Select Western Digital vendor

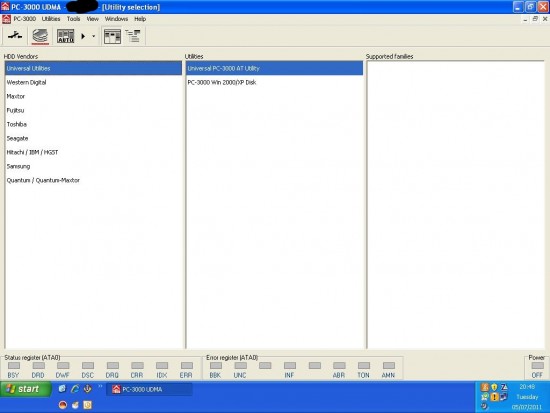[94, 82]
